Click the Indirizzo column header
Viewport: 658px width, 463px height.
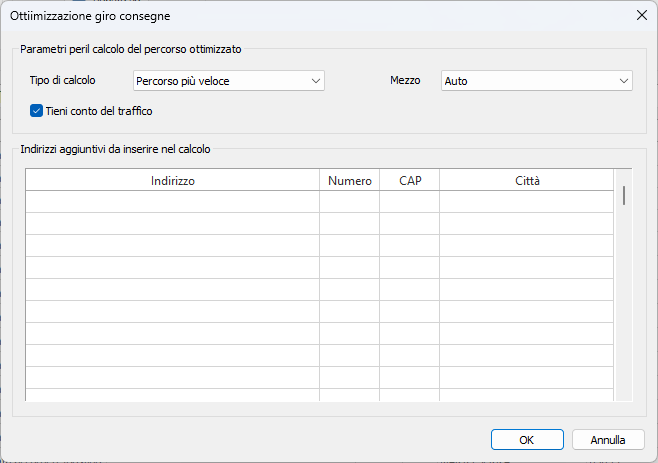[173, 181]
